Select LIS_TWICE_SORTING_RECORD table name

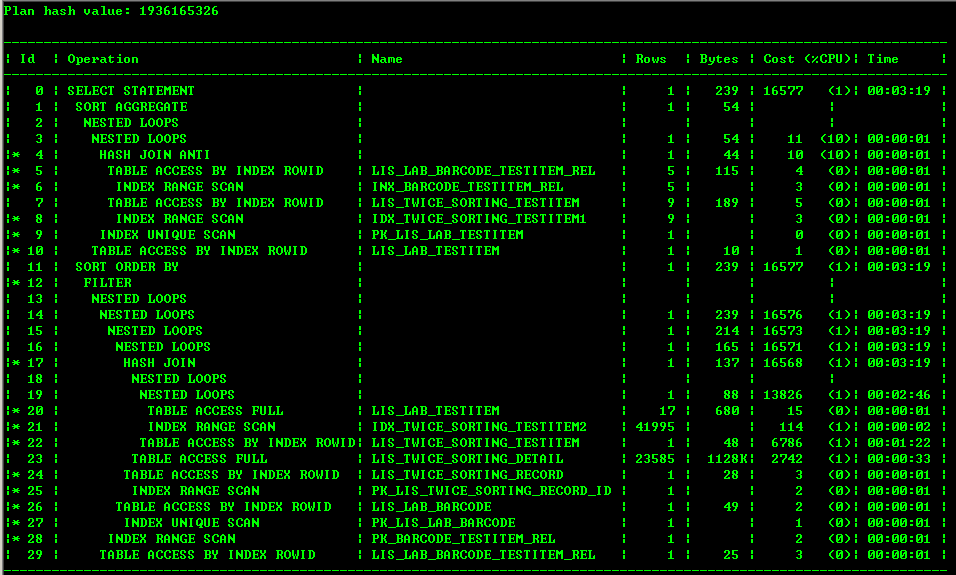(467, 474)
